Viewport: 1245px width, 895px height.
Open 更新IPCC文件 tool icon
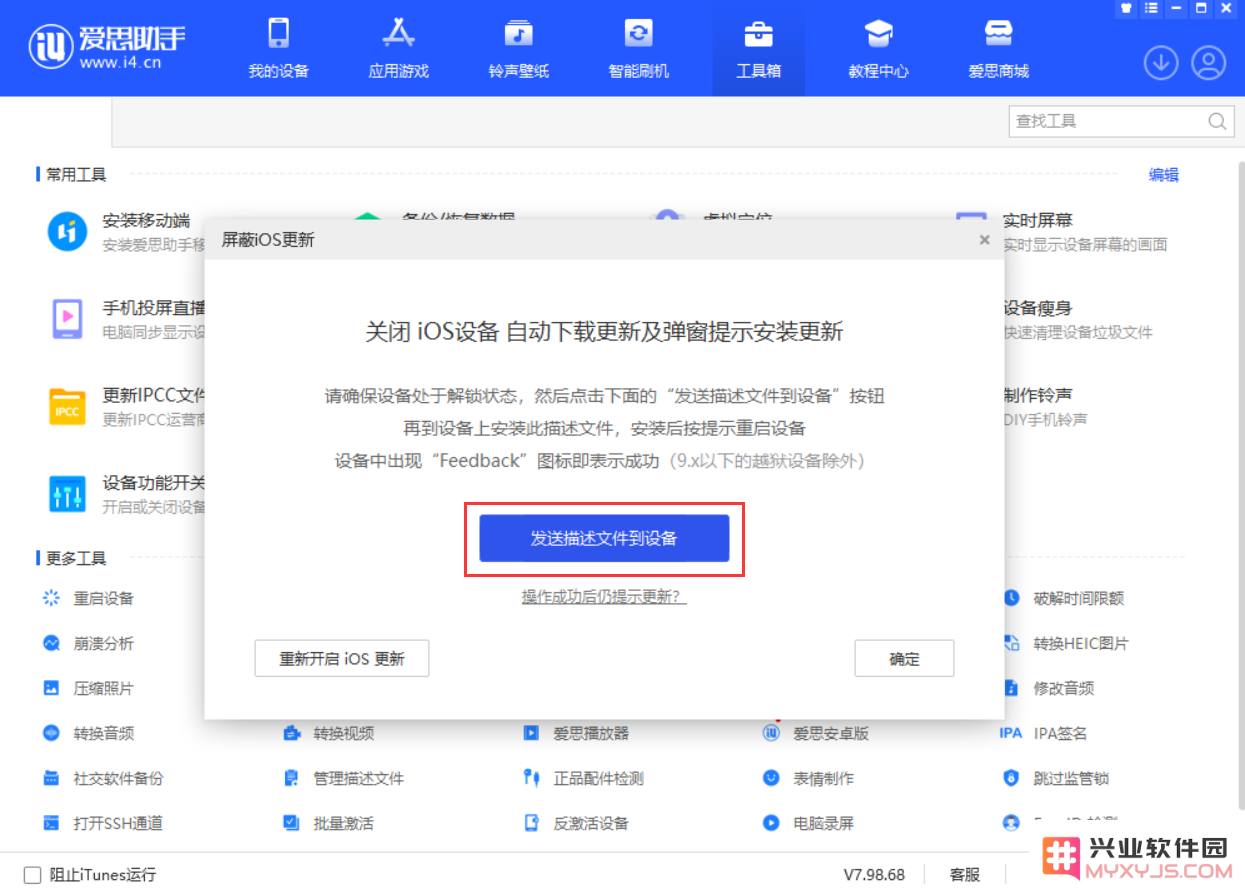[x=68, y=406]
